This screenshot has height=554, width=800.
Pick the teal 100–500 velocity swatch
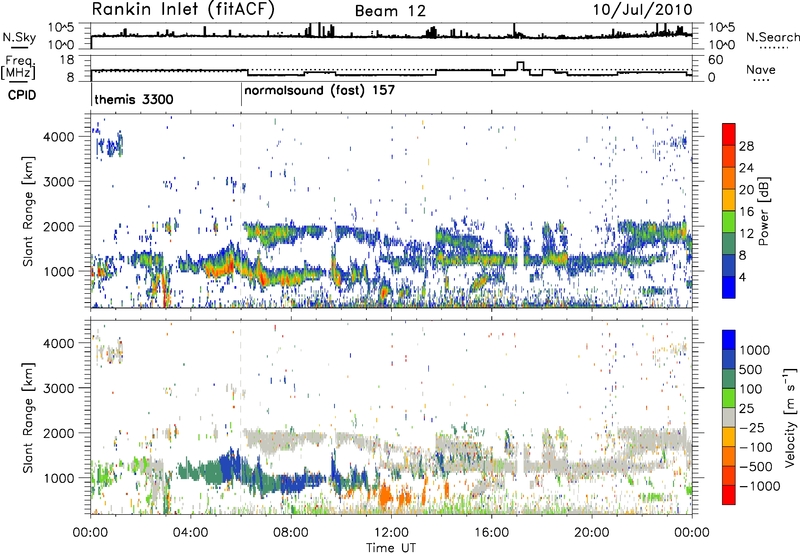(729, 379)
